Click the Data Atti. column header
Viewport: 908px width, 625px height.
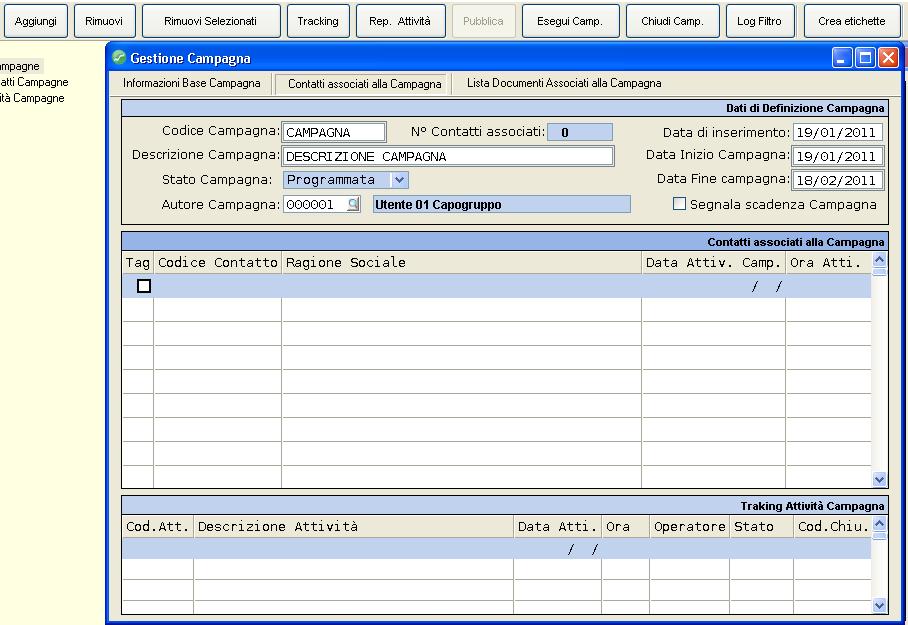(x=558, y=527)
